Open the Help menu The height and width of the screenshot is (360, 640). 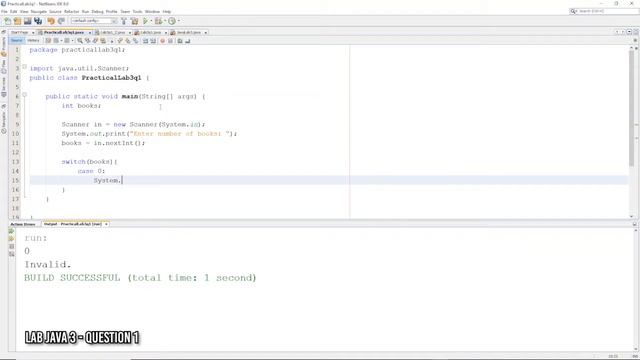coord(167,11)
